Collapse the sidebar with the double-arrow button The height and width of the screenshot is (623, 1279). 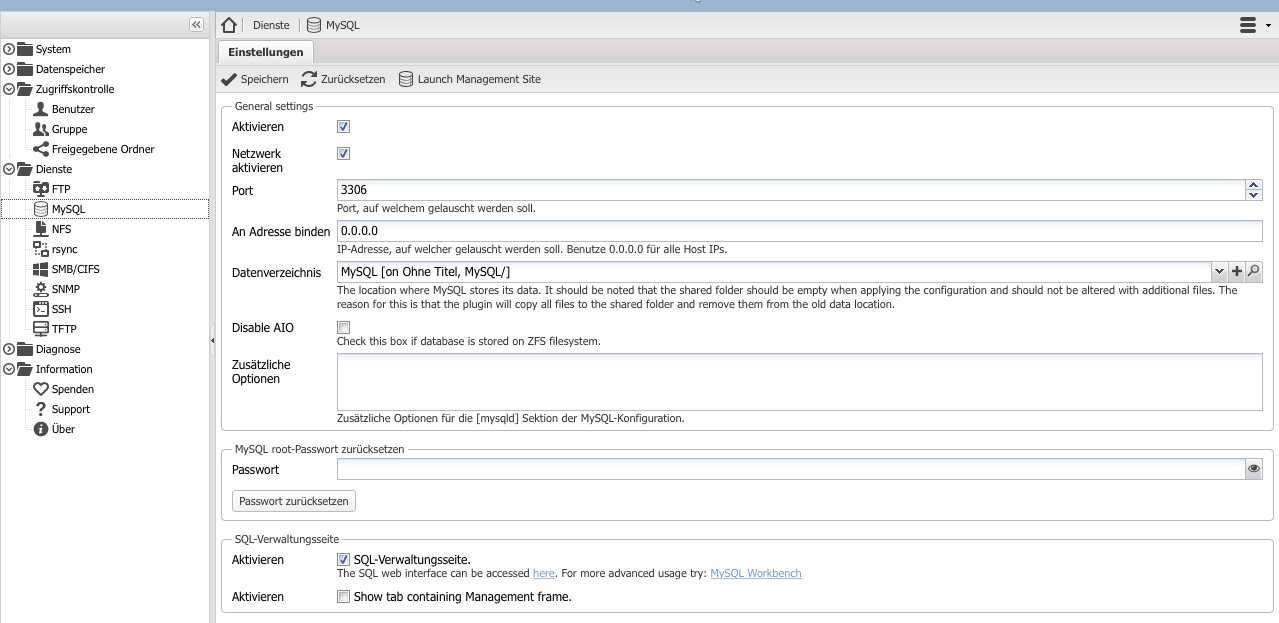(x=197, y=25)
